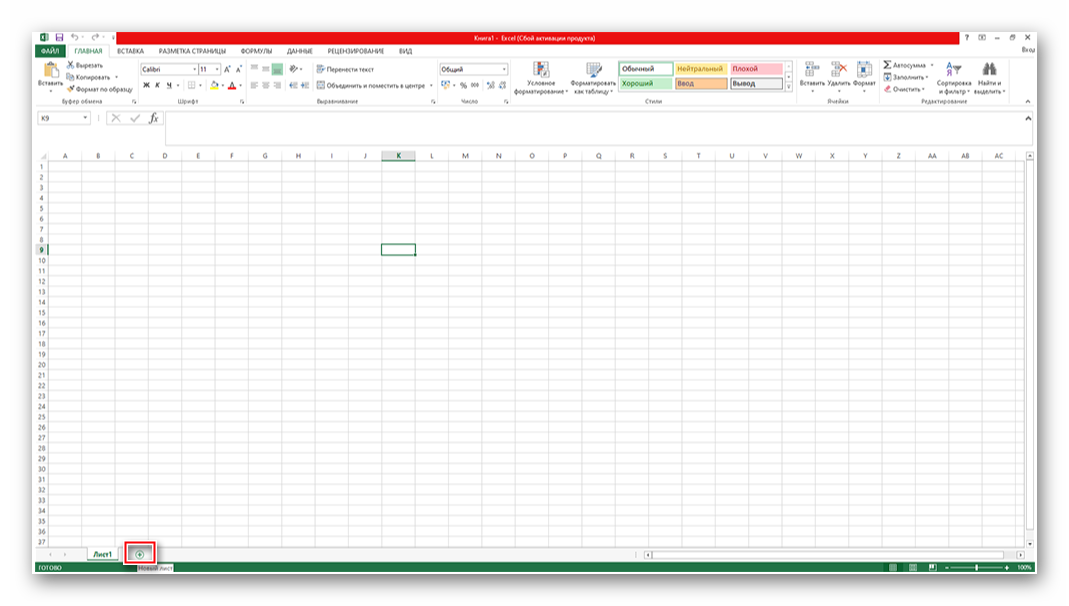1069x606 pixels.
Task: Select column K header
Action: point(398,156)
